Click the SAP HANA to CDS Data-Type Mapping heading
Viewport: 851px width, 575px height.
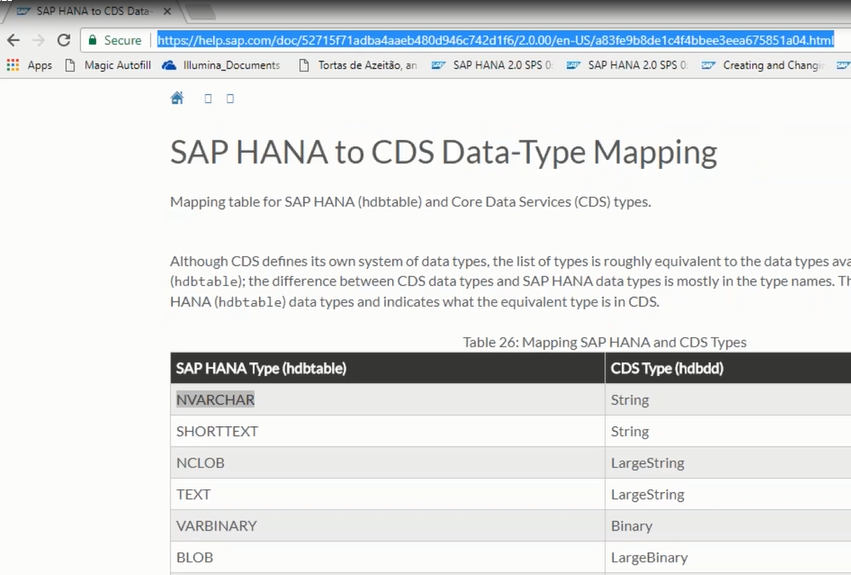click(x=443, y=152)
